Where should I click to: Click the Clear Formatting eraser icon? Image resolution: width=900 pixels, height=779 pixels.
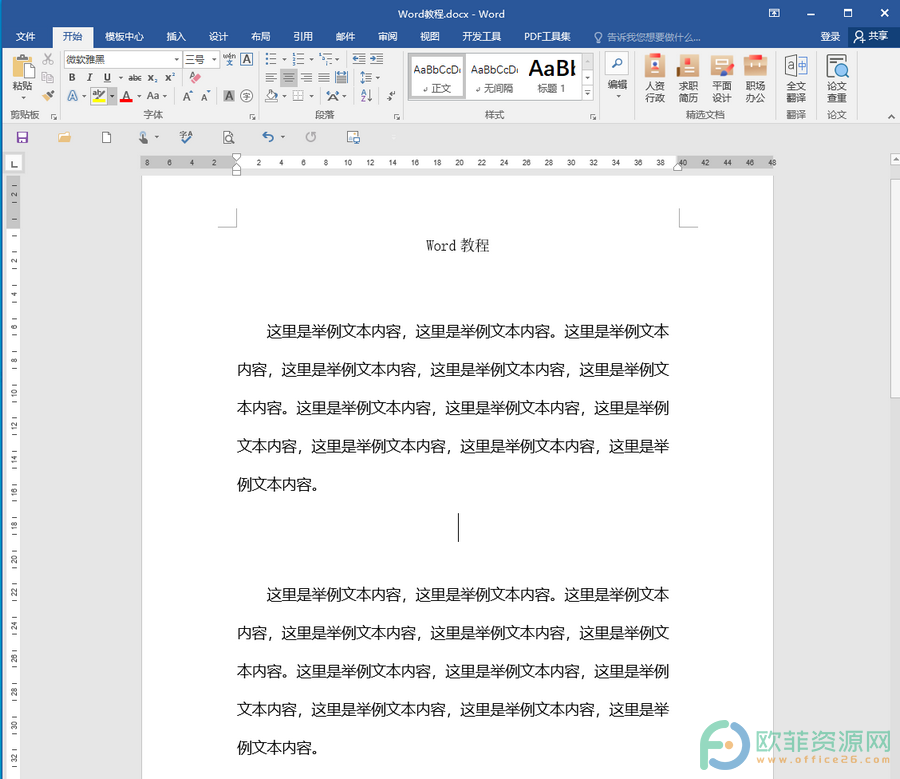click(195, 77)
